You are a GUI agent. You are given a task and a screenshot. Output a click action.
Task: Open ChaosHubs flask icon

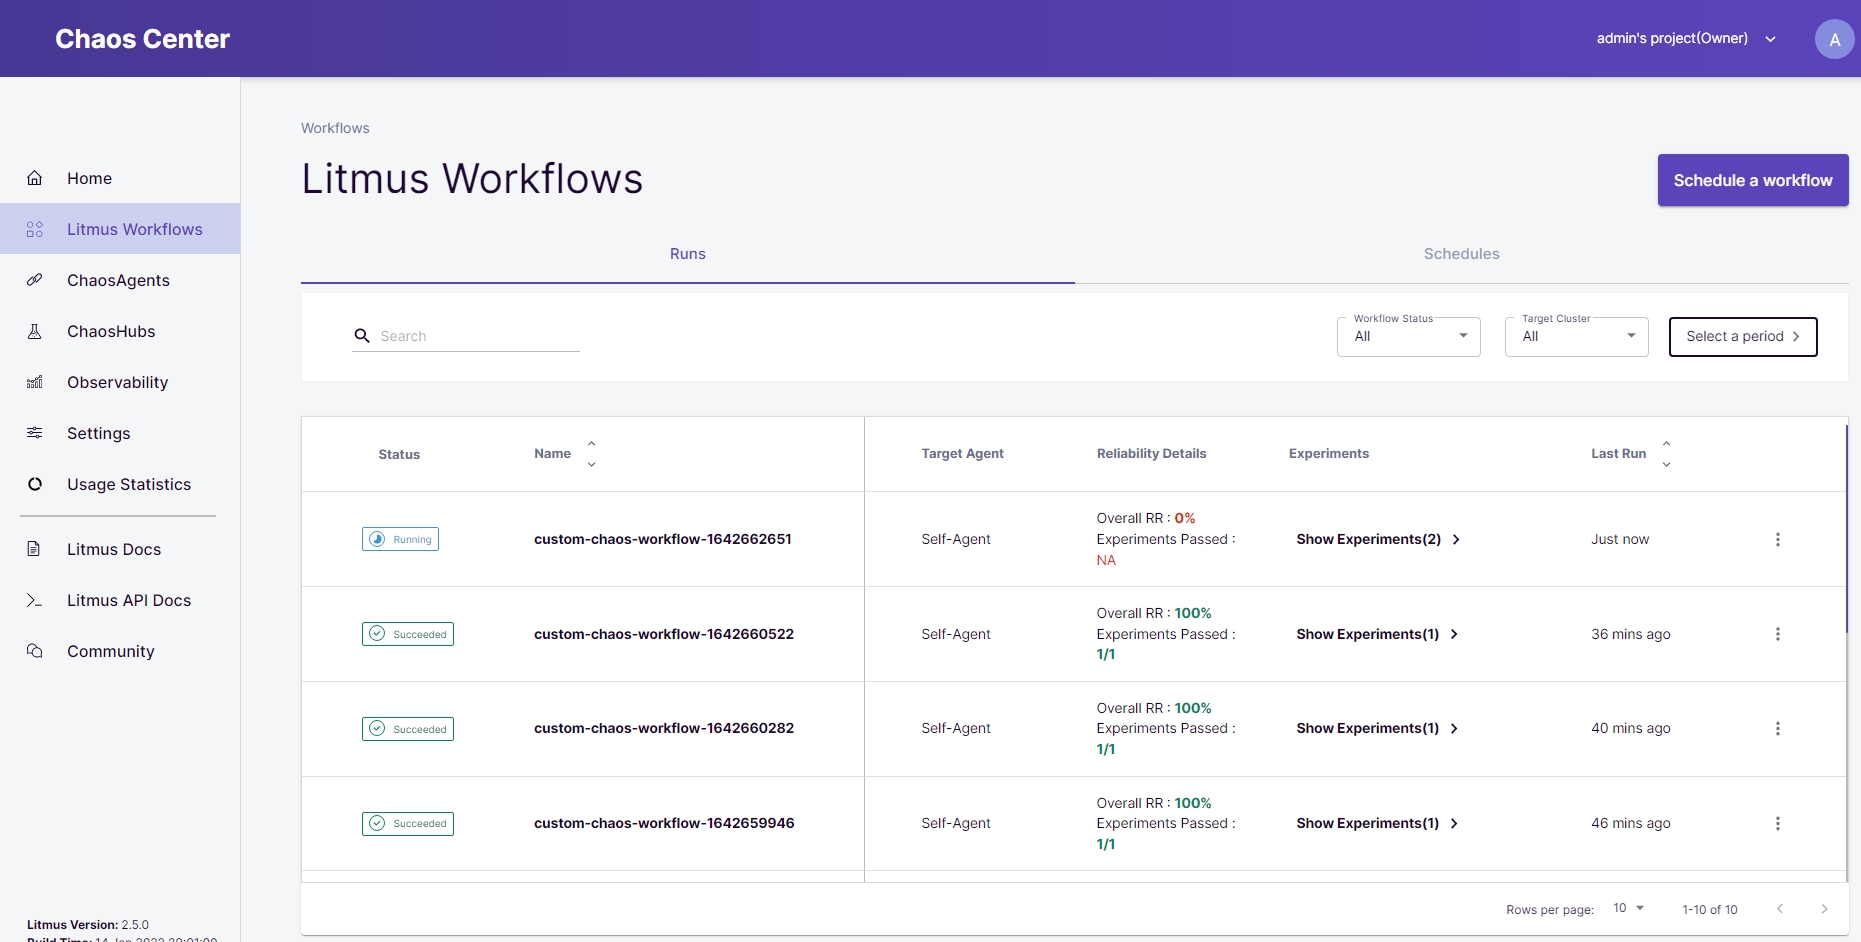click(x=35, y=331)
